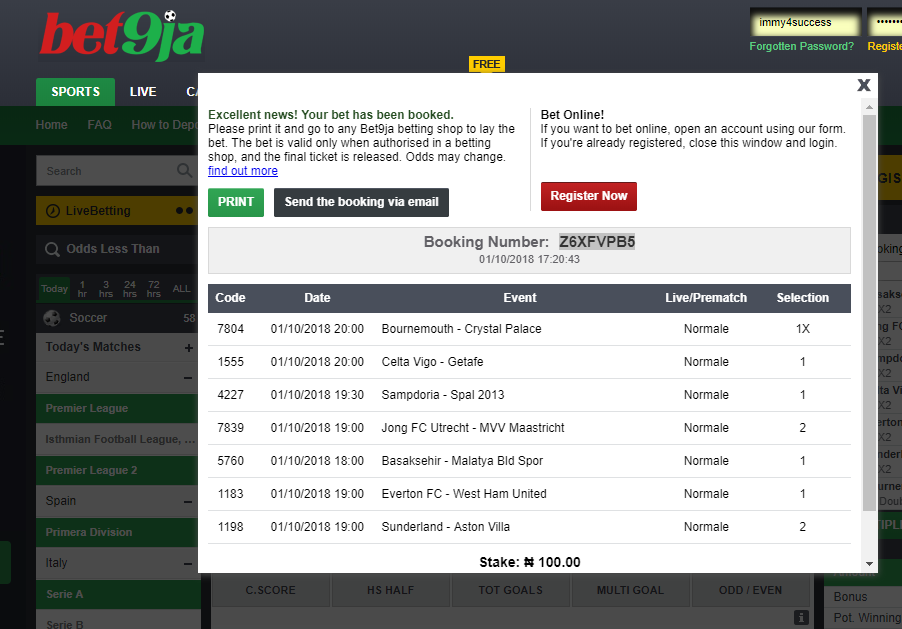Viewport: 902px width, 629px height.
Task: Click the search magnifier icon
Action: (184, 170)
